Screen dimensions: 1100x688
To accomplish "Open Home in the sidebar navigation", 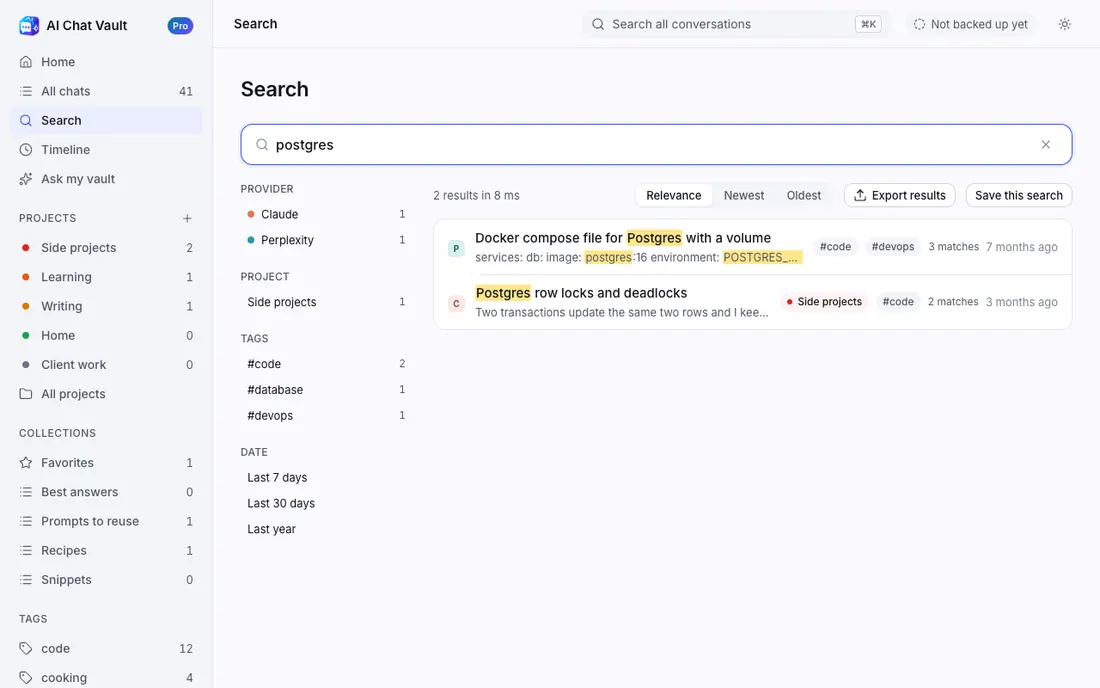I will (106, 62).
